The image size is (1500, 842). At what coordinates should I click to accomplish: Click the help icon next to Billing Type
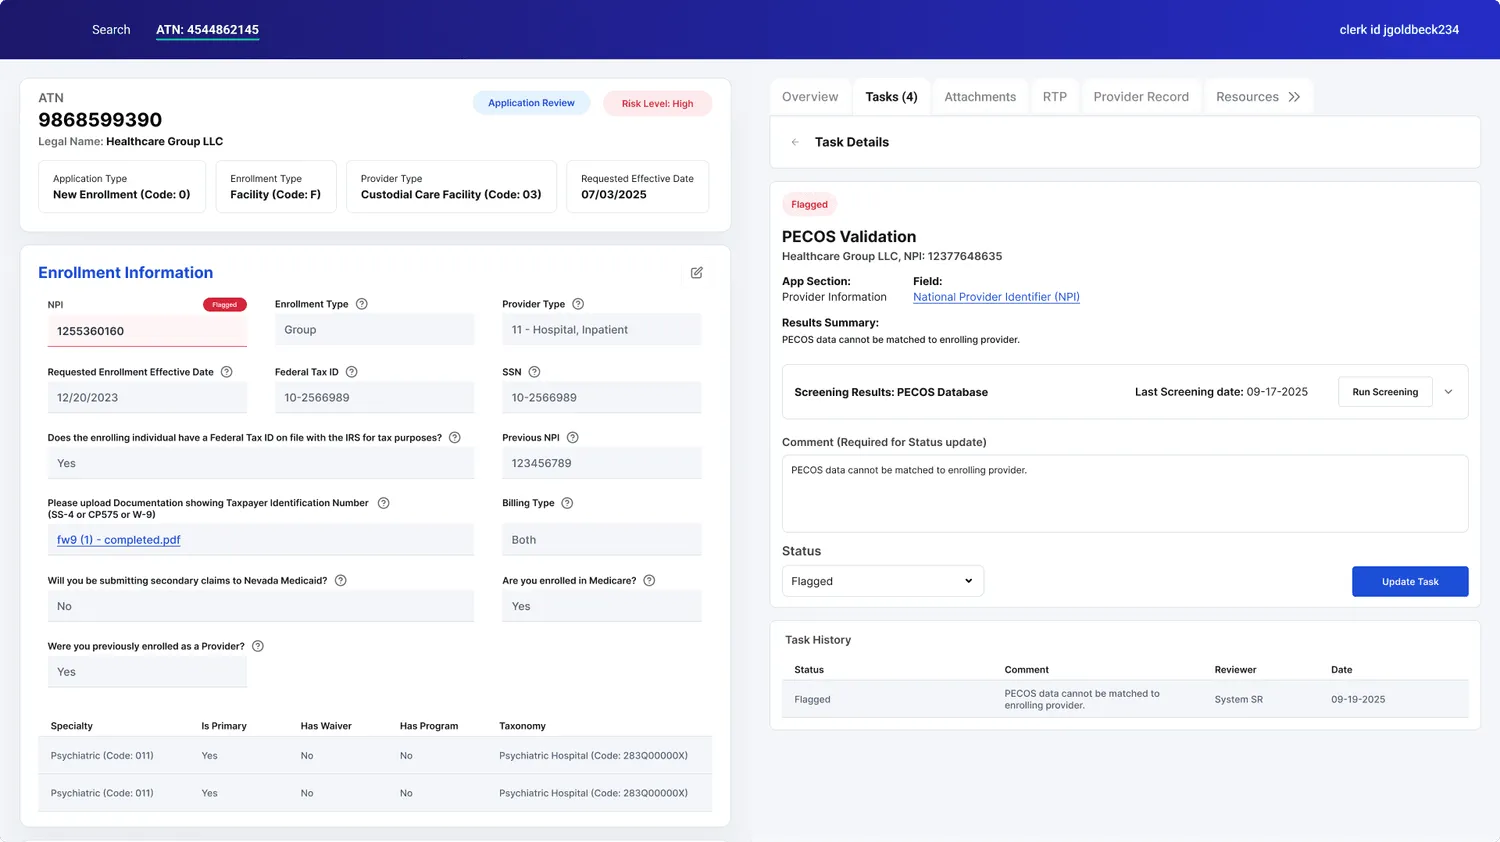pos(567,503)
